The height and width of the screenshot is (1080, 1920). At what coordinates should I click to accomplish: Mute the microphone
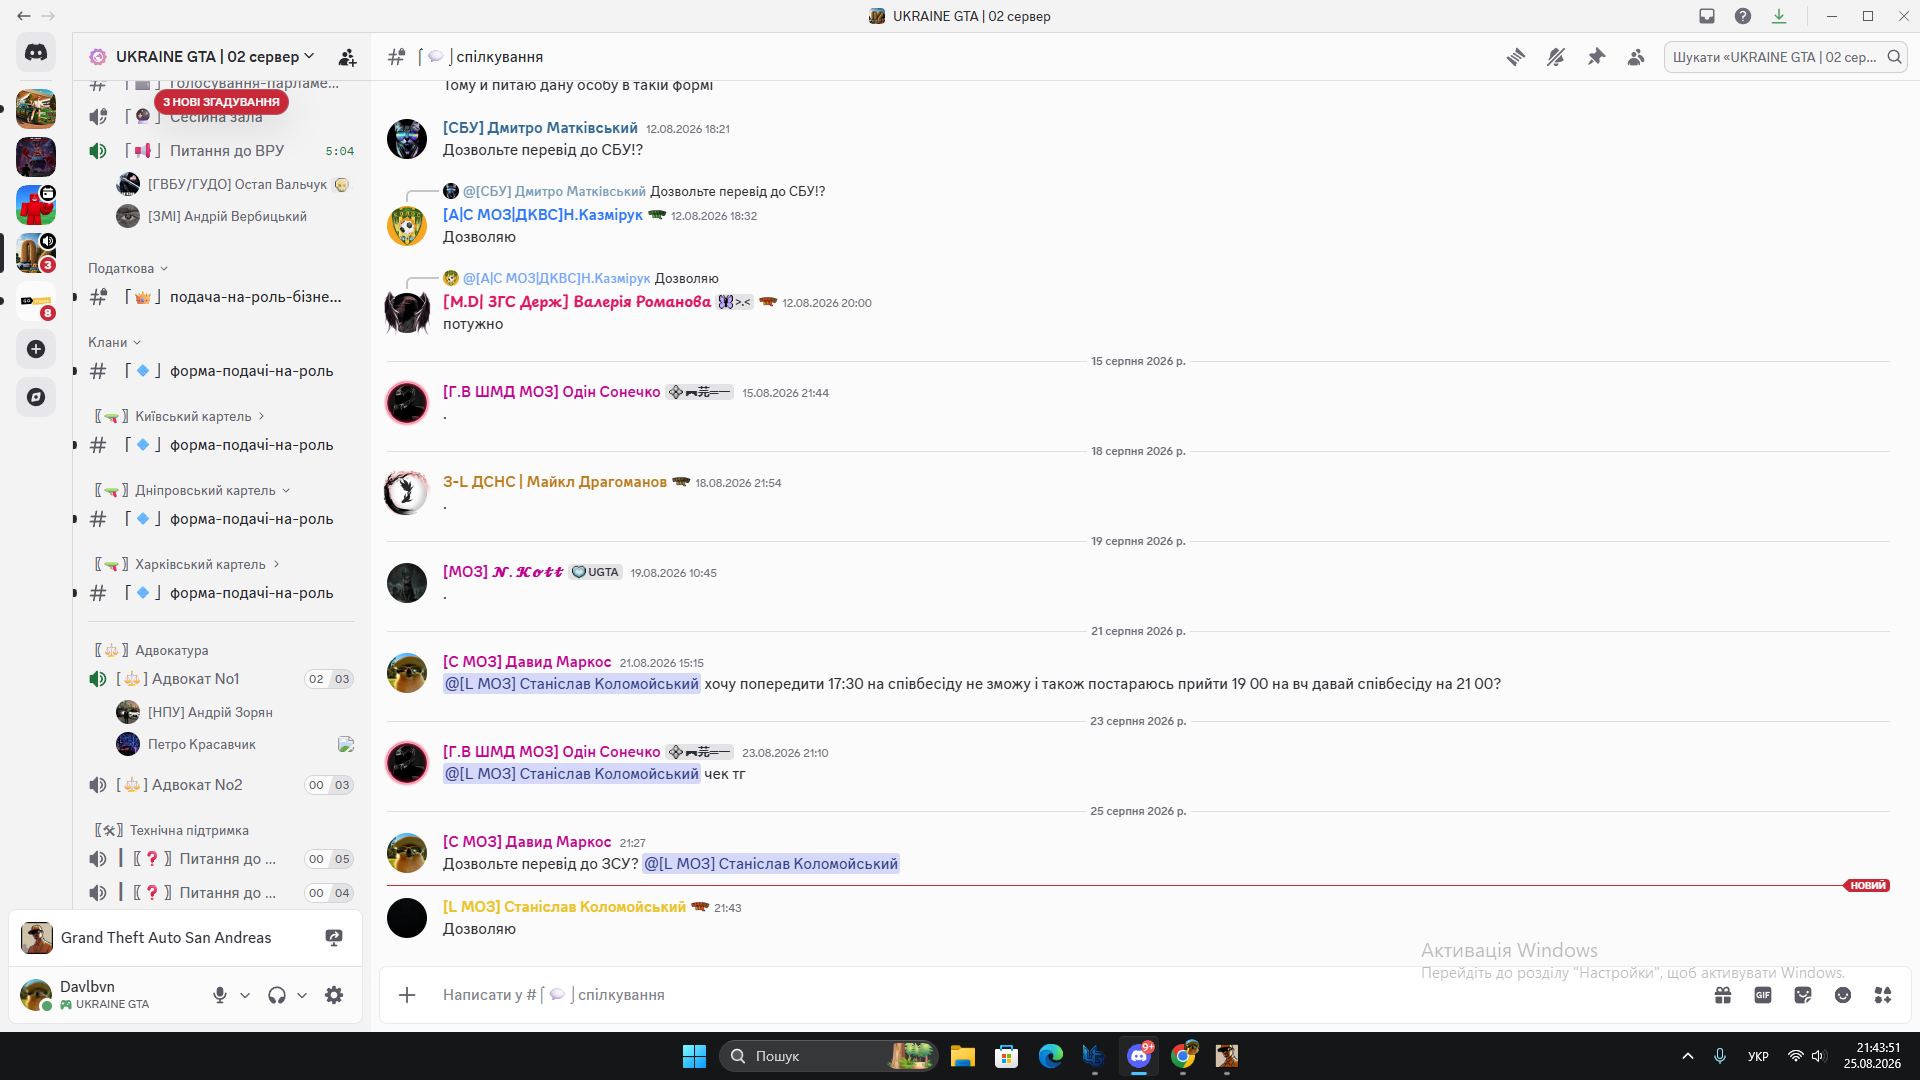(x=220, y=995)
